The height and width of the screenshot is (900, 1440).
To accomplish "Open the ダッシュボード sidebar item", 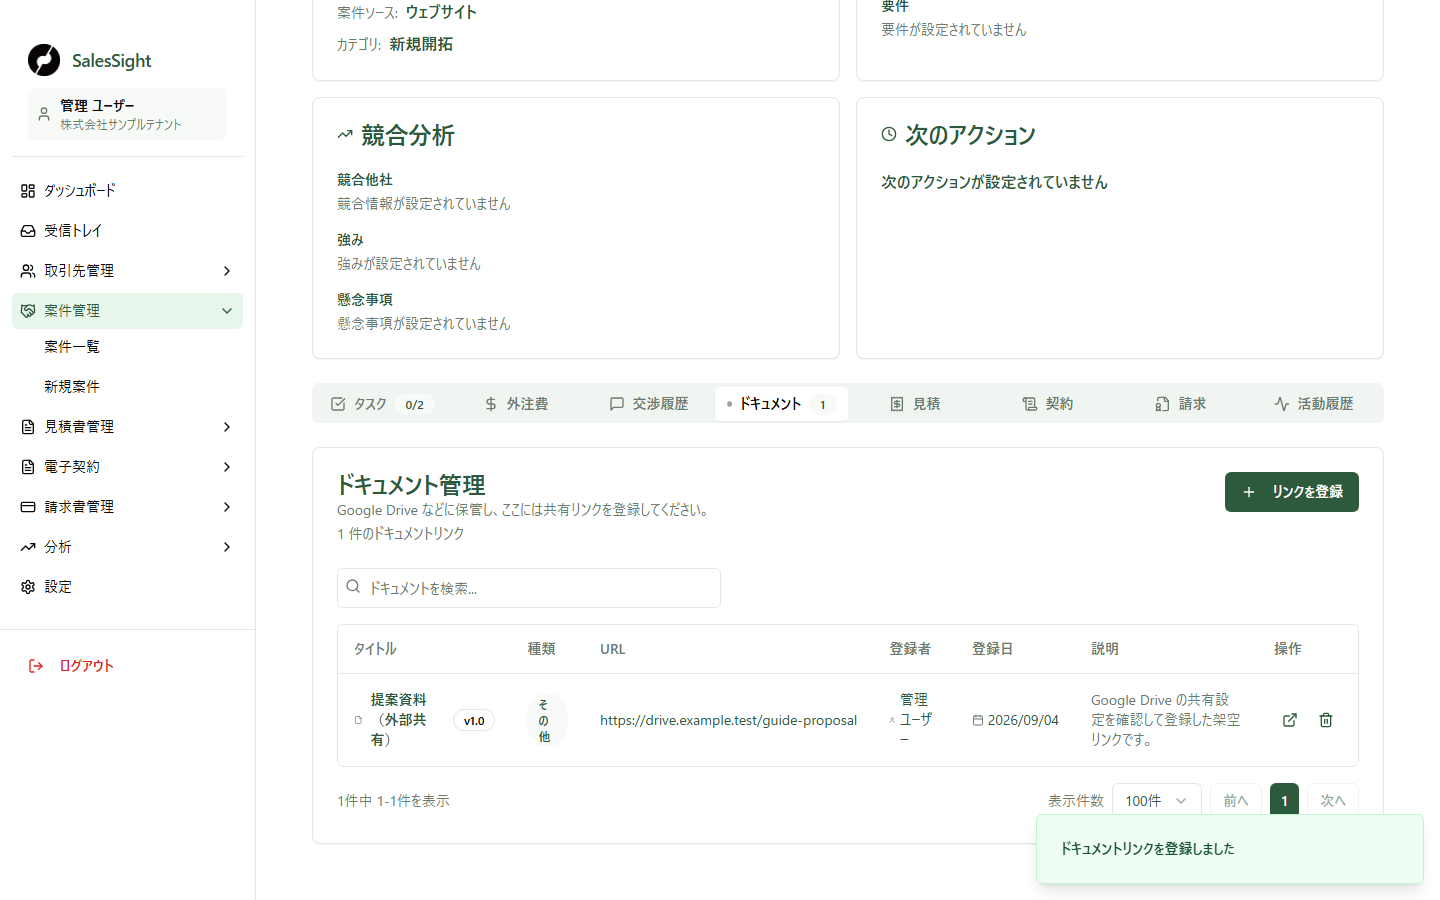I will [x=127, y=191].
